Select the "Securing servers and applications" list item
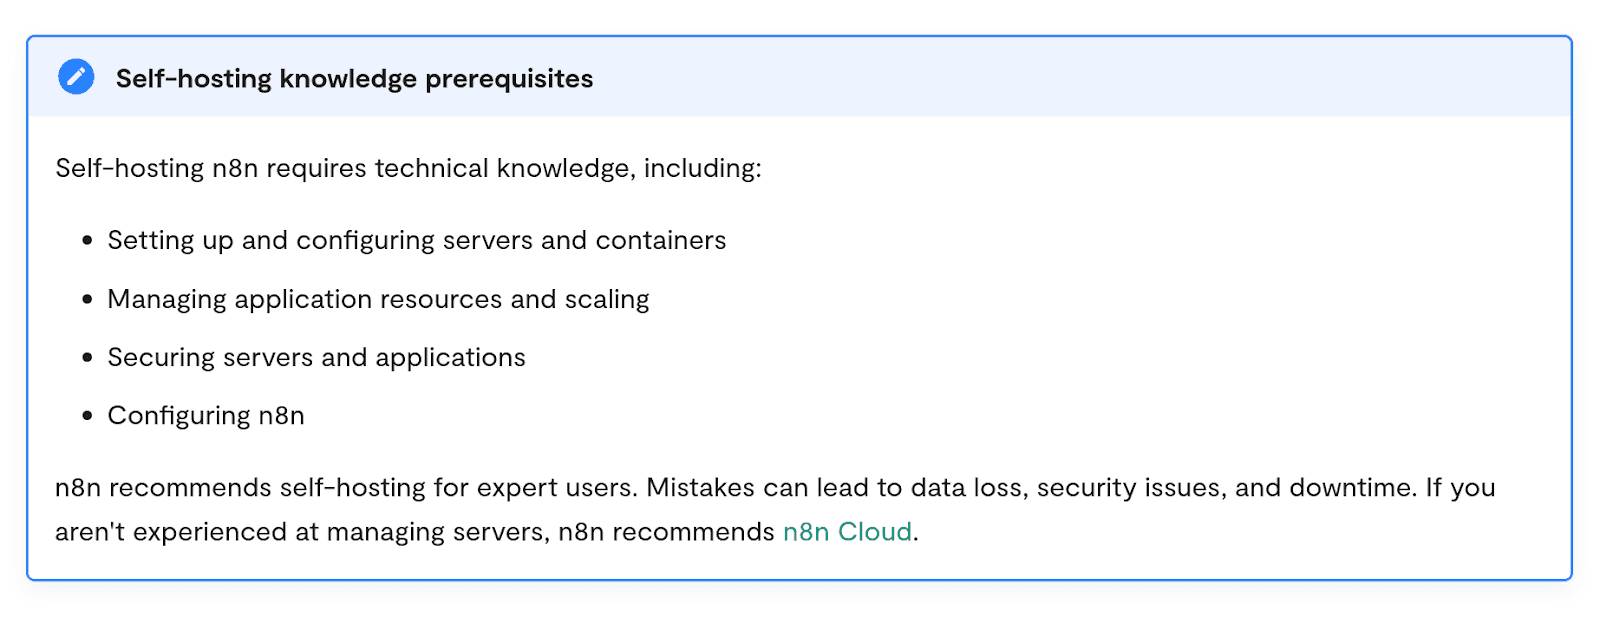The image size is (1600, 624). (316, 358)
